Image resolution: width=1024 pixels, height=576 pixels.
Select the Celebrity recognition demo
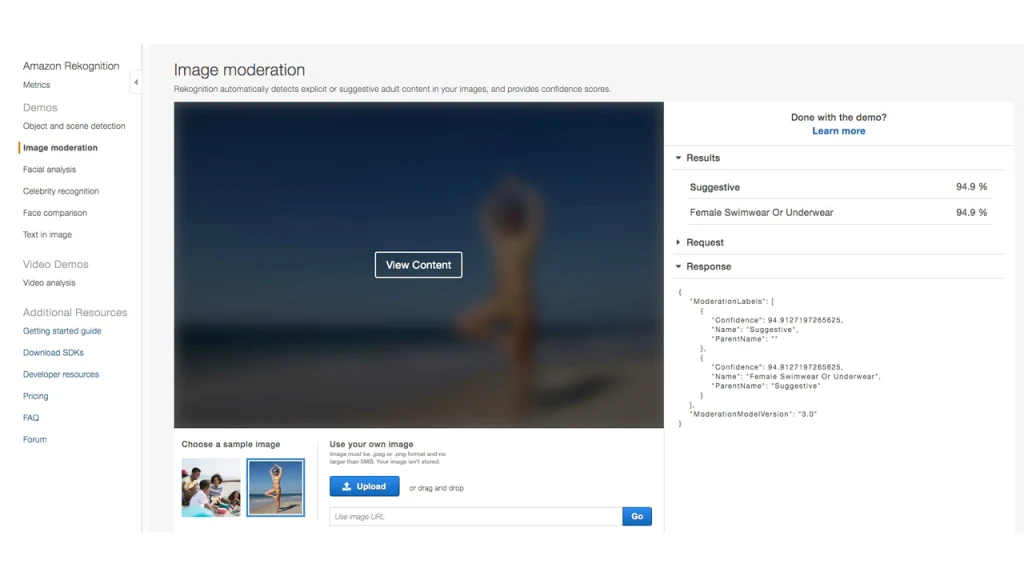coord(59,191)
